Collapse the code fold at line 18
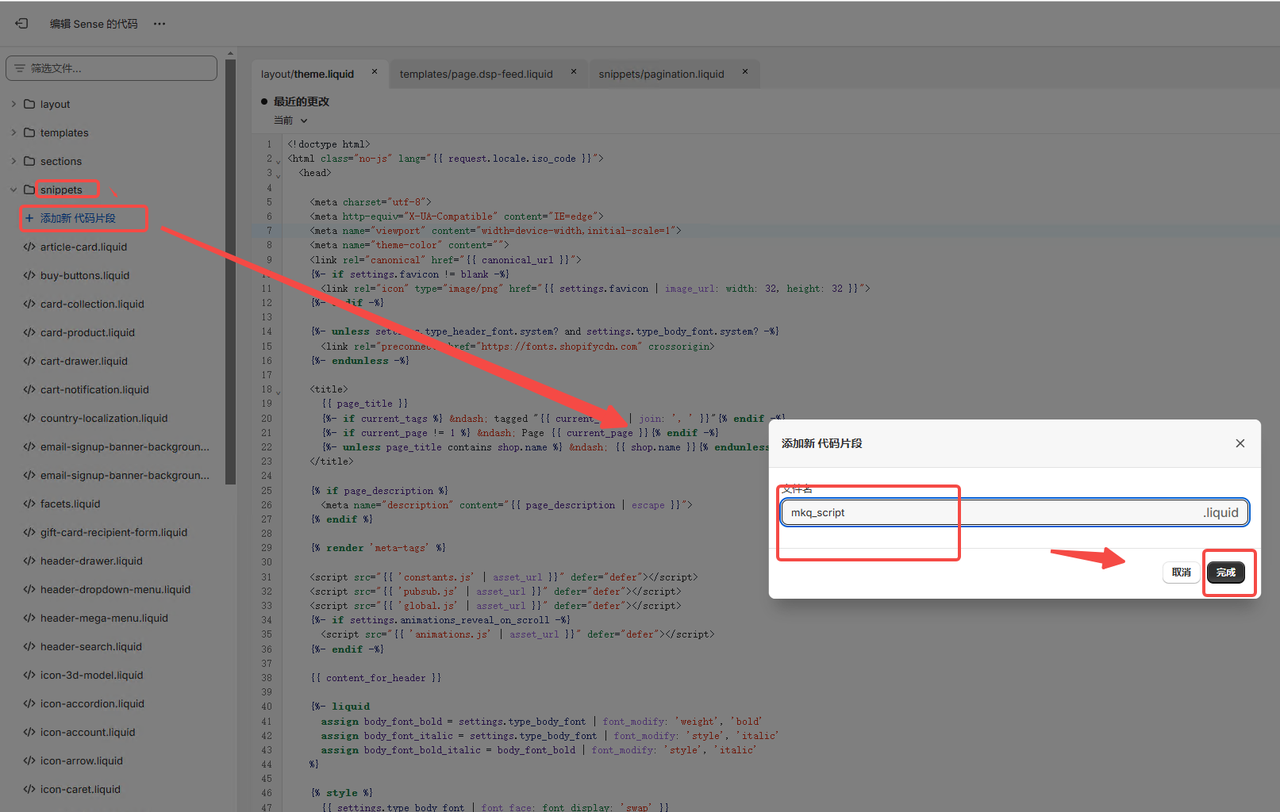1280x812 pixels. pyautogui.click(x=278, y=391)
